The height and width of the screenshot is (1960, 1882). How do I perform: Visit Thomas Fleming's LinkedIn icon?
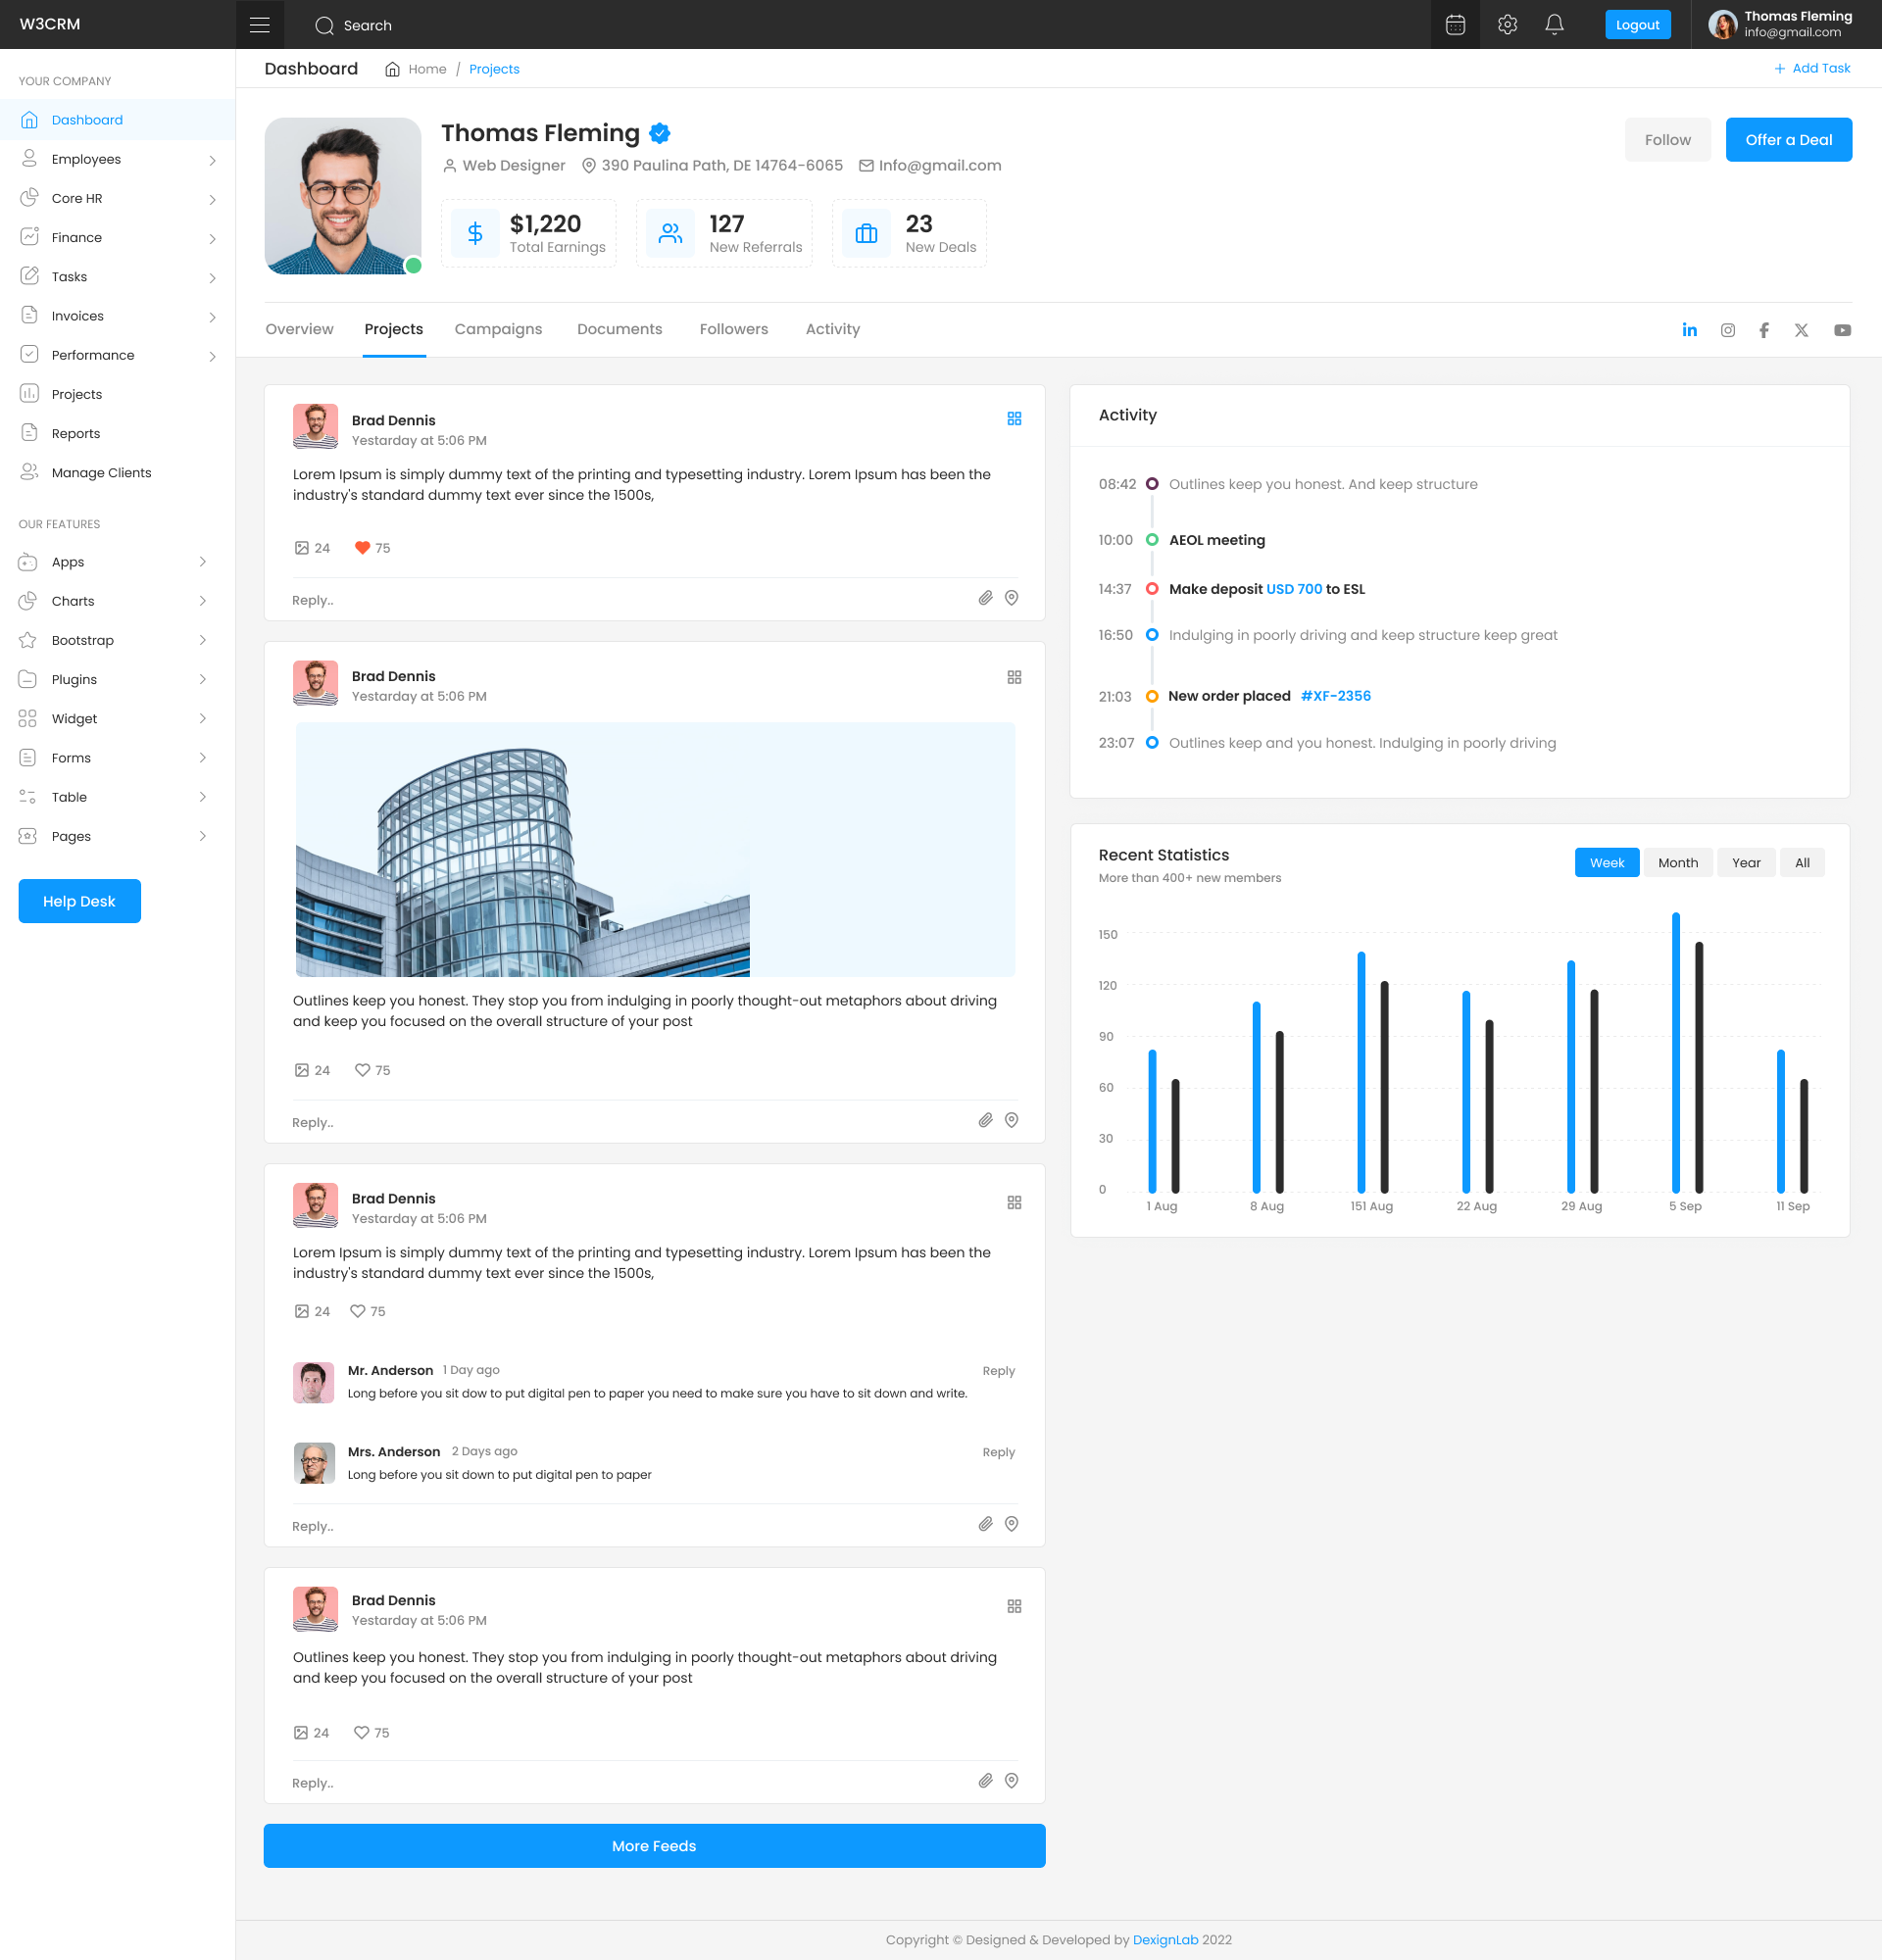click(1690, 329)
